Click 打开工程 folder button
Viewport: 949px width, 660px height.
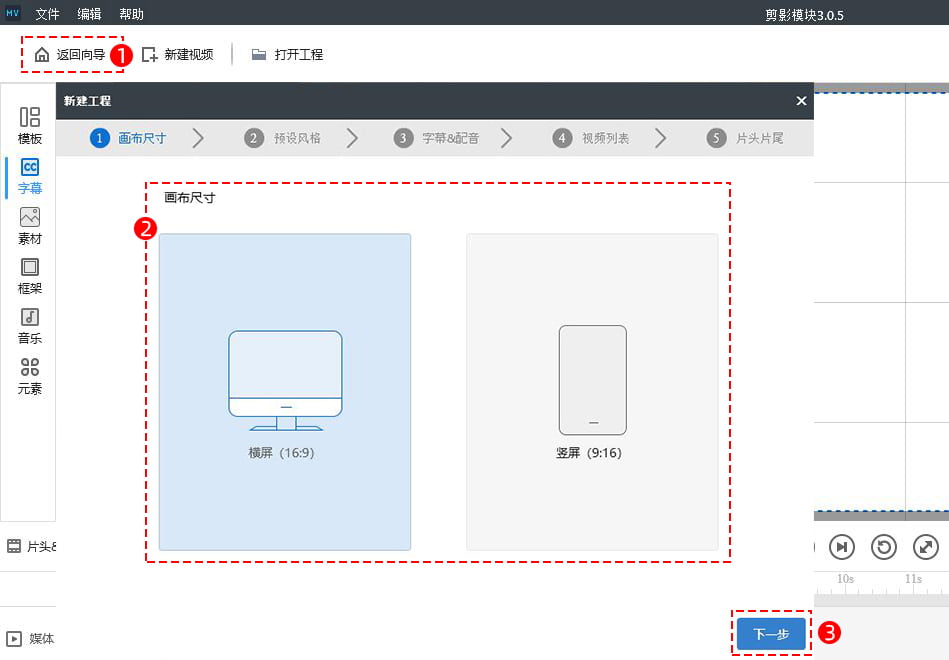287,54
